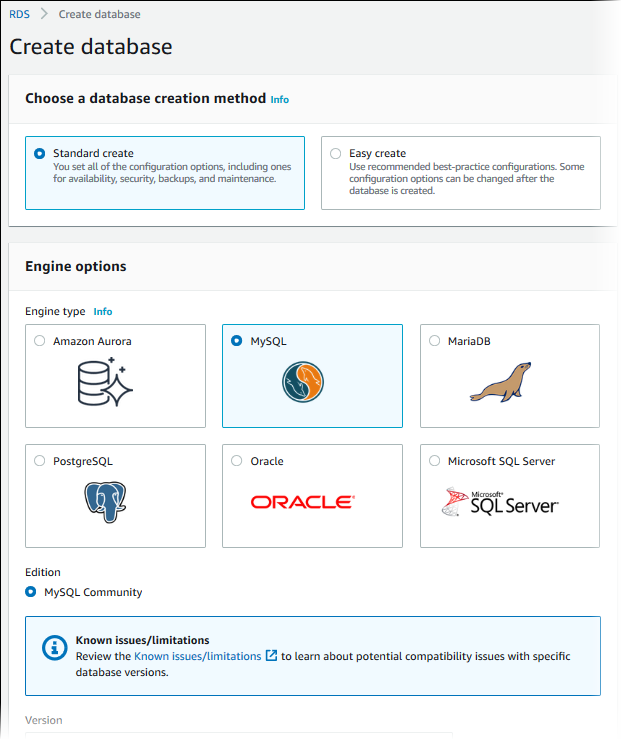622x740 pixels.
Task: Click the red Oracle logo
Action: (x=302, y=502)
